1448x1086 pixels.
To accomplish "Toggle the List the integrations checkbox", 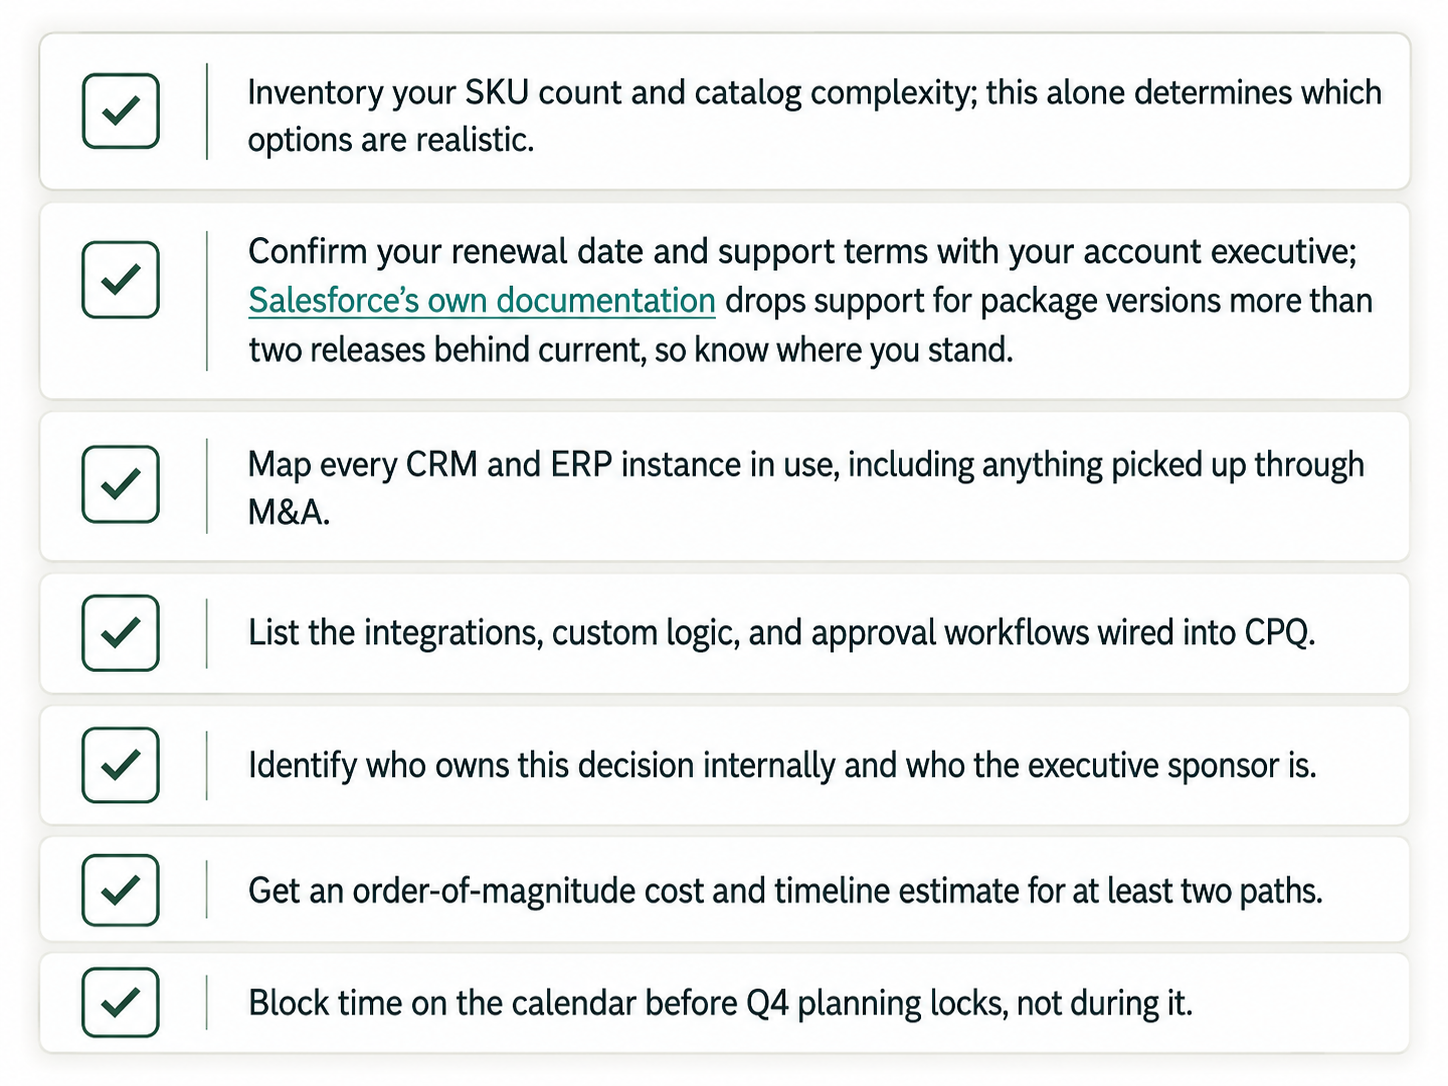I will pos(121,633).
